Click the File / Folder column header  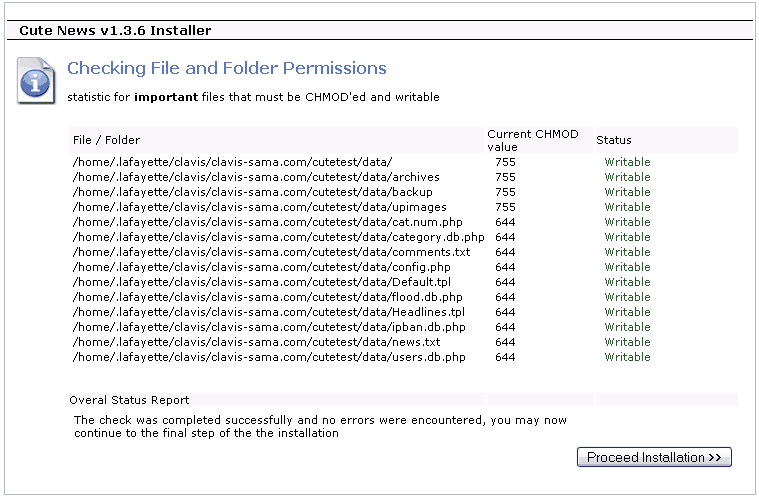[106, 140]
